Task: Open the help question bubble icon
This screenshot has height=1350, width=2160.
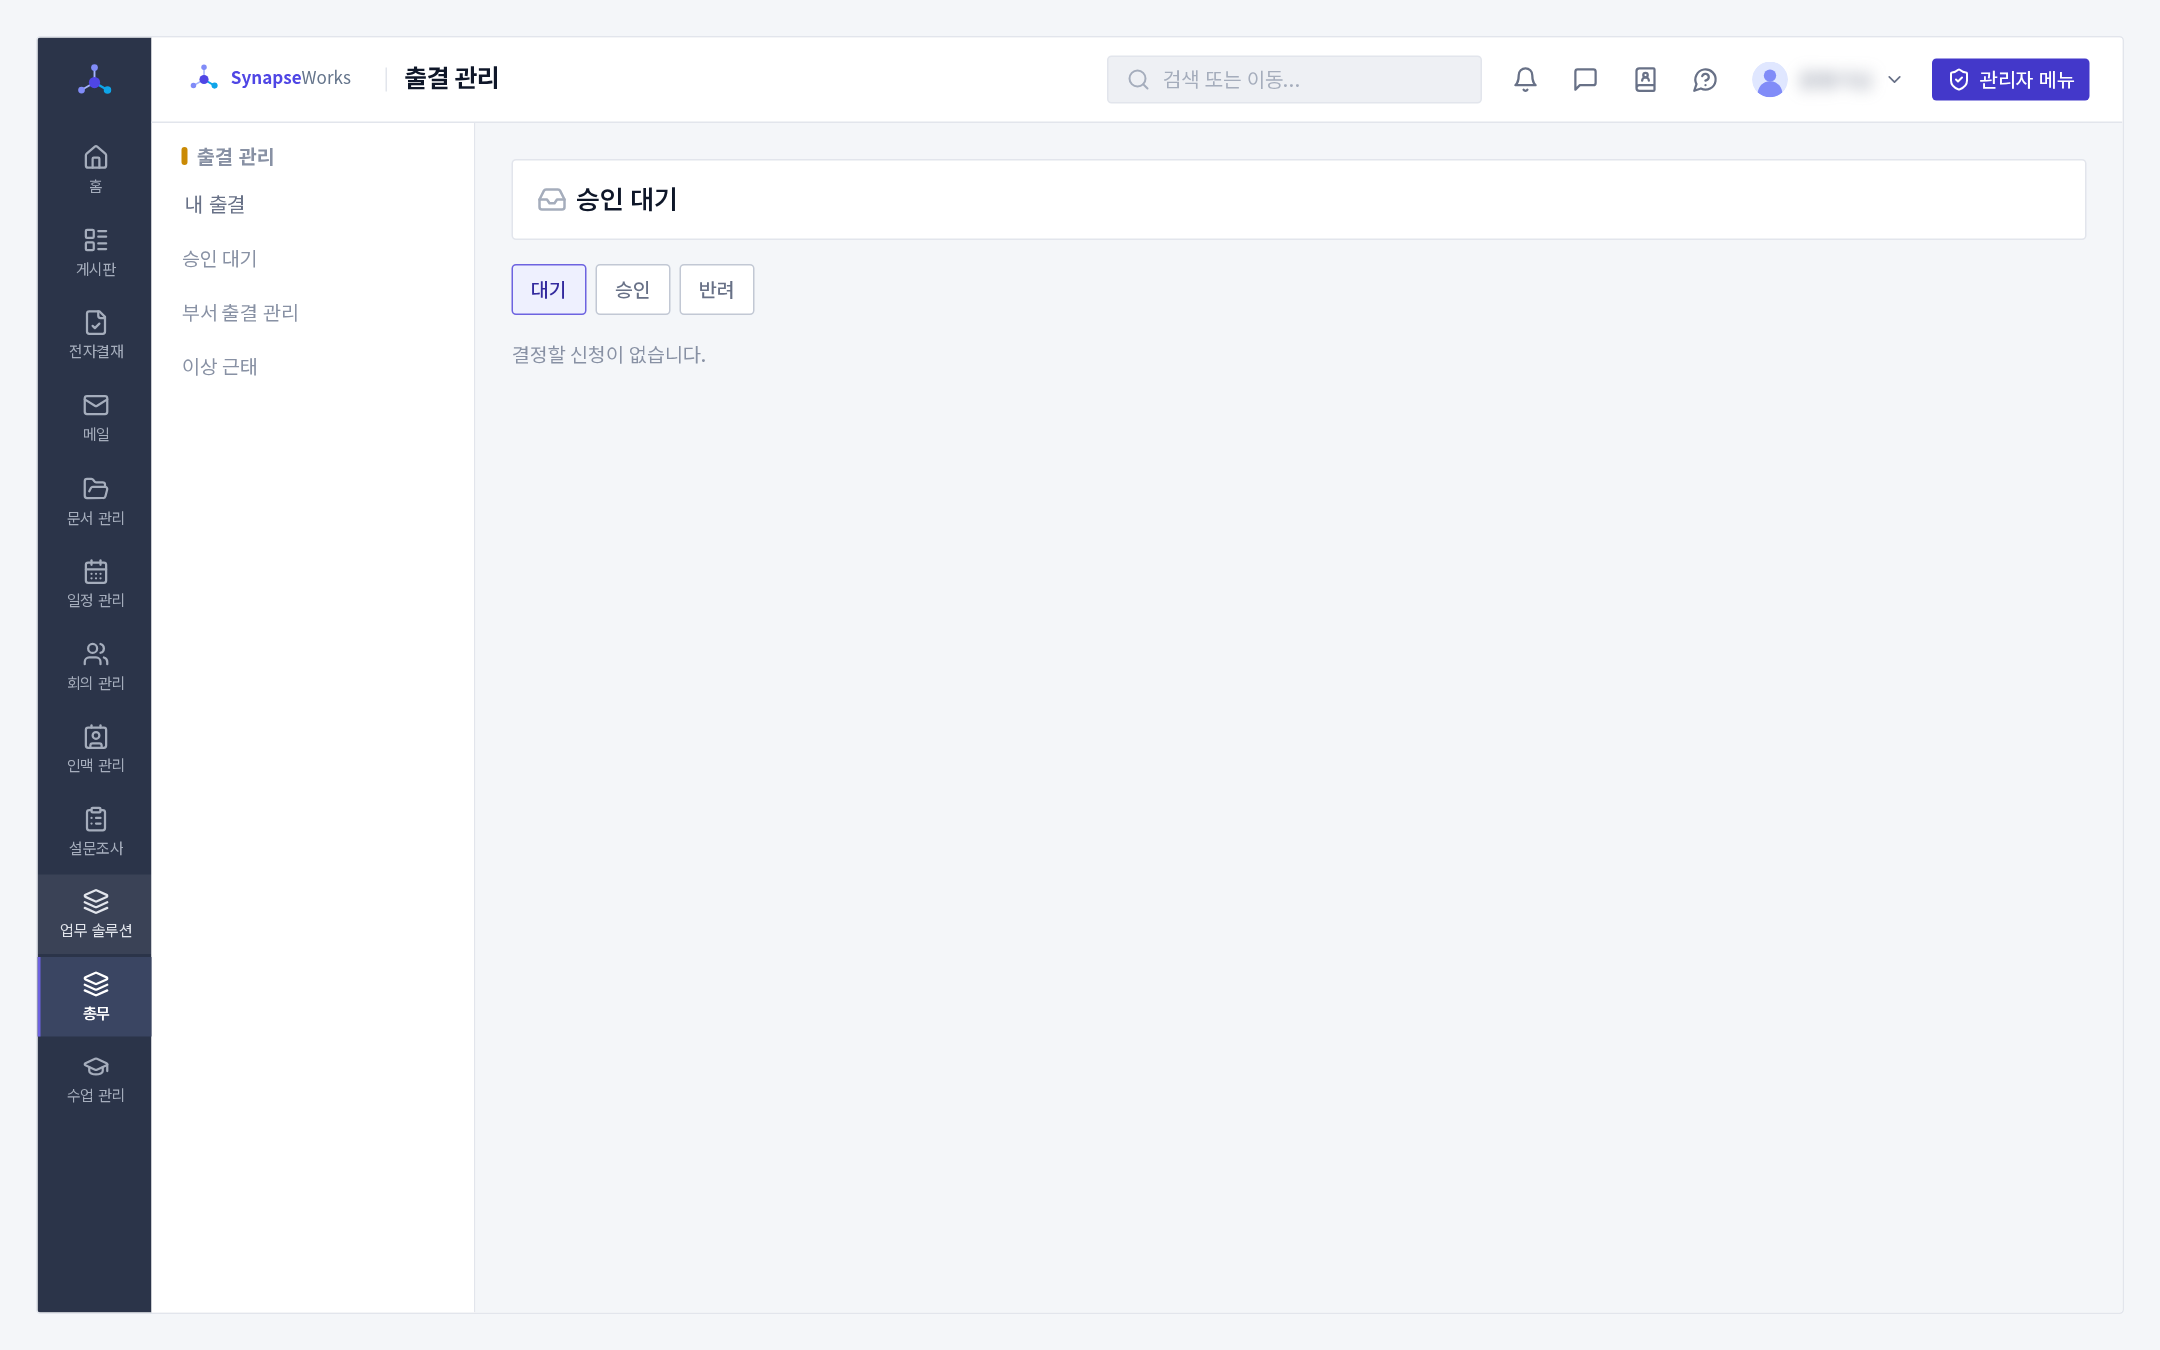Action: 1705,79
